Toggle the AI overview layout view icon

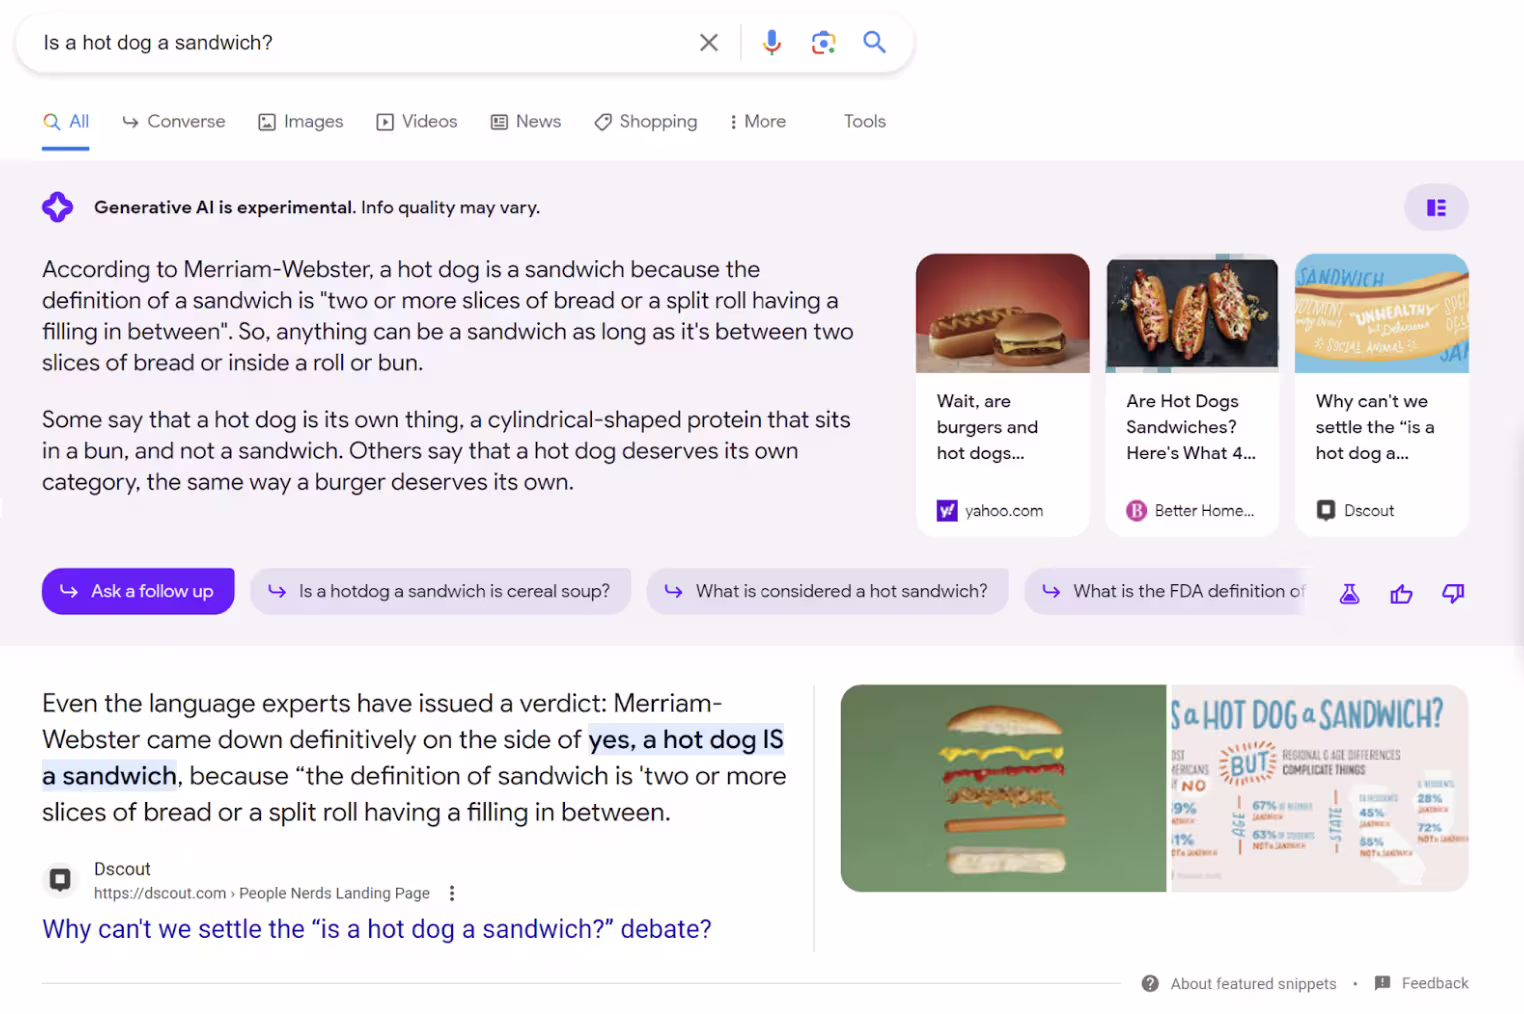tap(1436, 208)
